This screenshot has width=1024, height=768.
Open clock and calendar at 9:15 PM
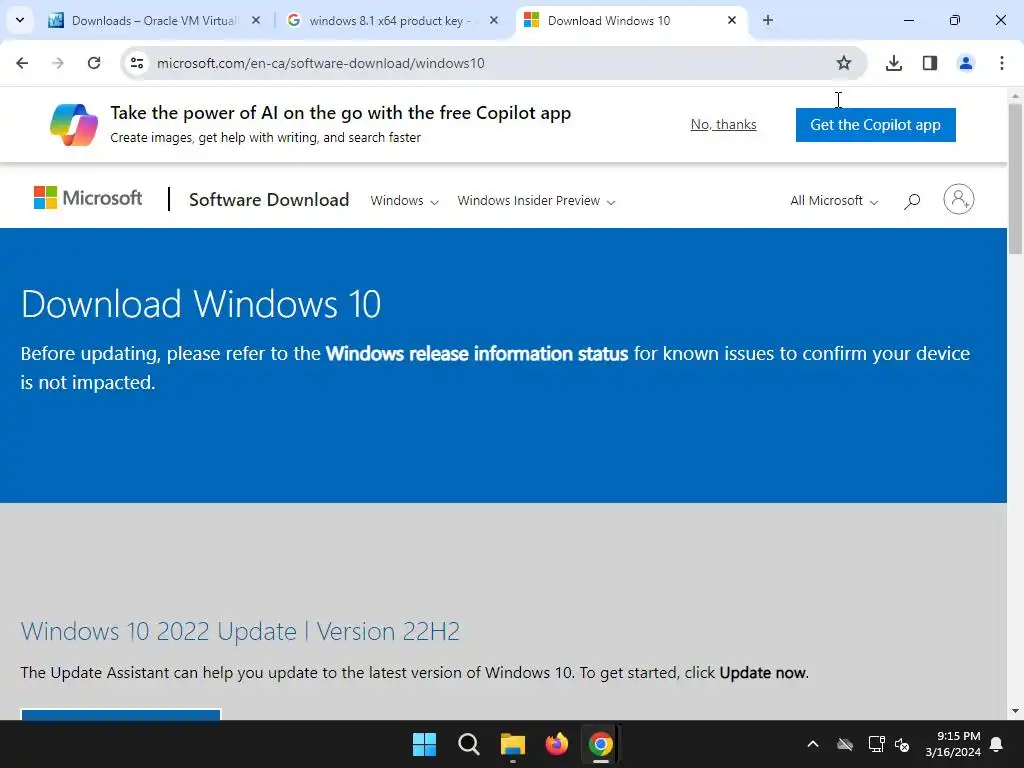[x=953, y=744]
